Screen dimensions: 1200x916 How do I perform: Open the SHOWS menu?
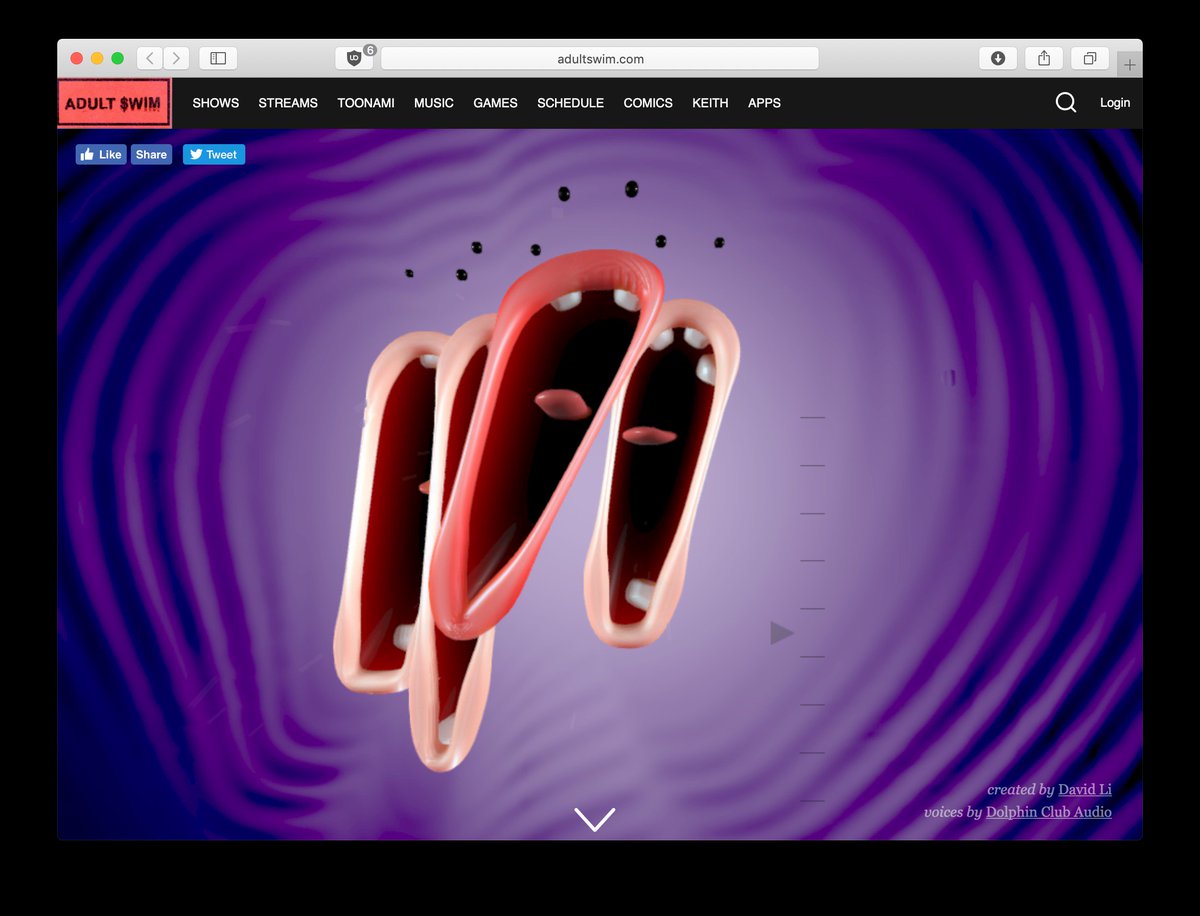pyautogui.click(x=216, y=103)
